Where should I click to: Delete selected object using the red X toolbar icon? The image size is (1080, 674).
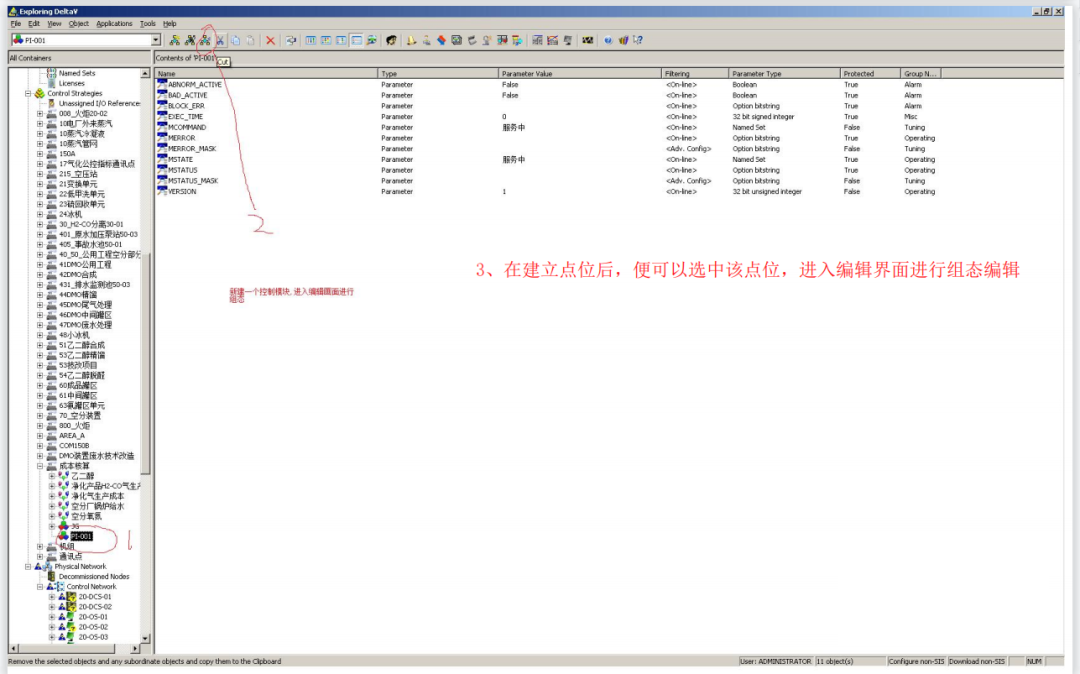[x=271, y=40]
